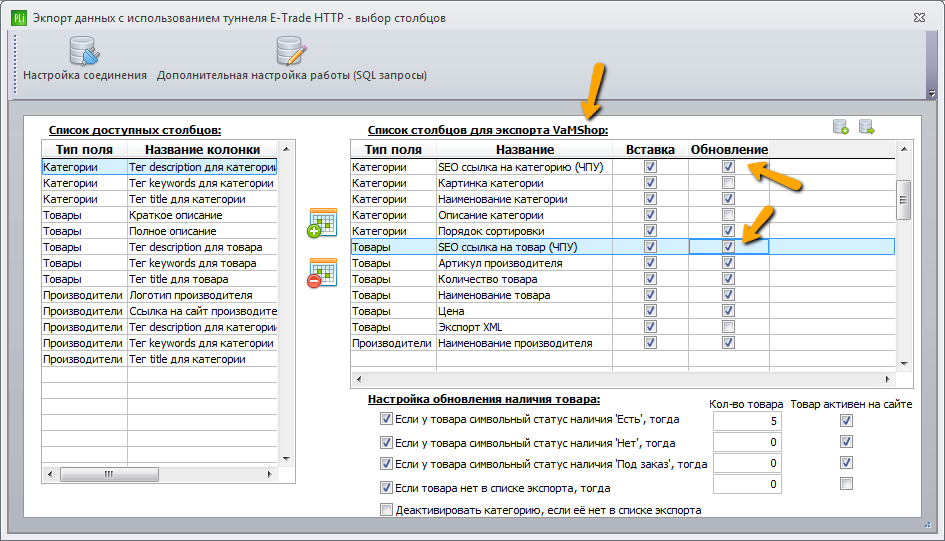The width and height of the screenshot is (945, 541).
Task: Click Обновление column header
Action: coord(729,149)
